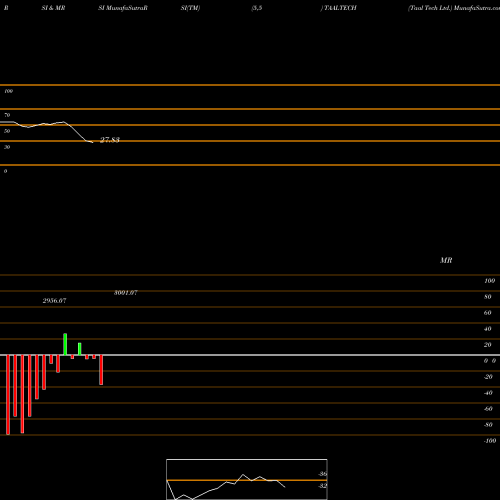Click the 32 label in mini chart
The width and height of the screenshot is (500, 500).
(323, 486)
